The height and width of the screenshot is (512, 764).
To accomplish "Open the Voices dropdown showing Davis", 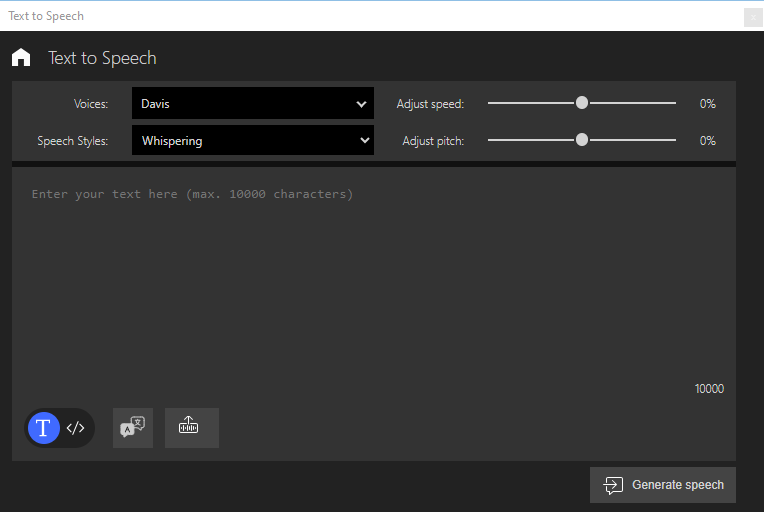I will (252, 104).
